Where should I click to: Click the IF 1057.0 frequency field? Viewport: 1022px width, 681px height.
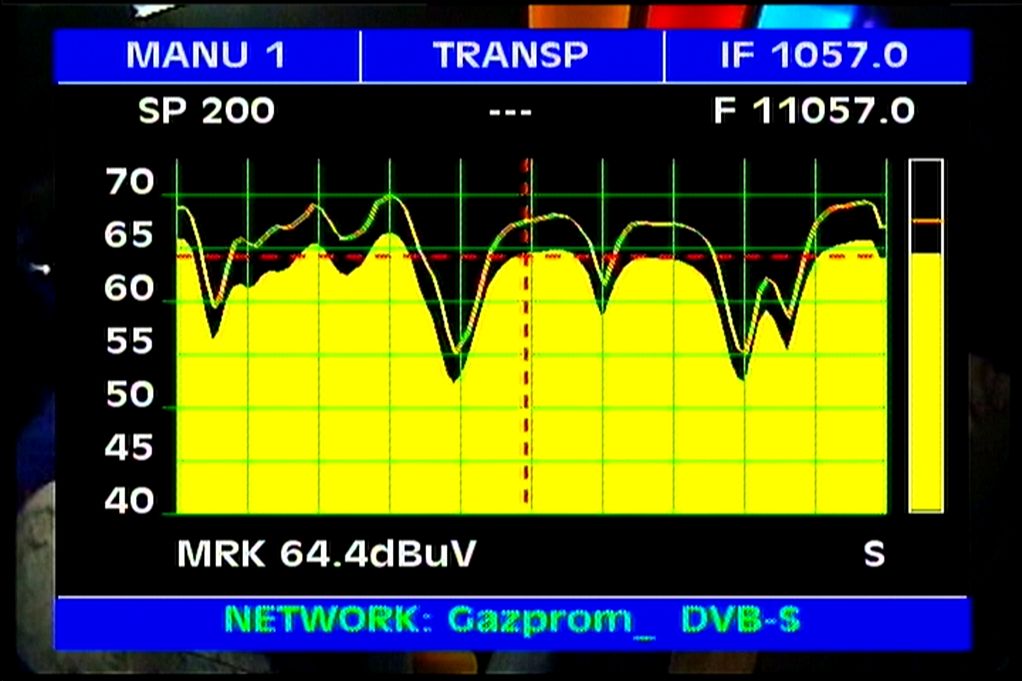pyautogui.click(x=814, y=55)
